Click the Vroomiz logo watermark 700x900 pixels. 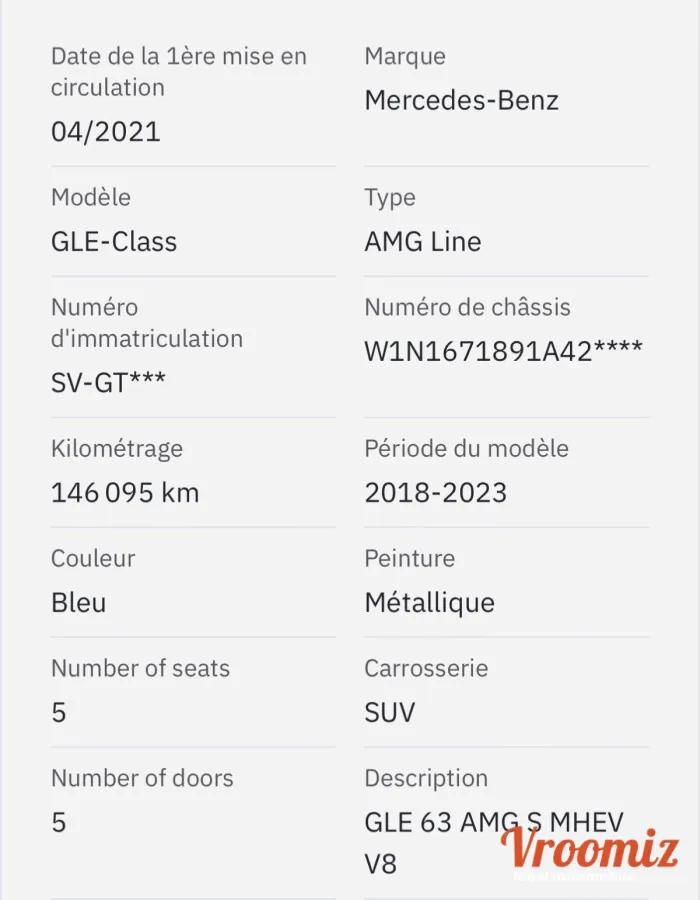(x=589, y=852)
